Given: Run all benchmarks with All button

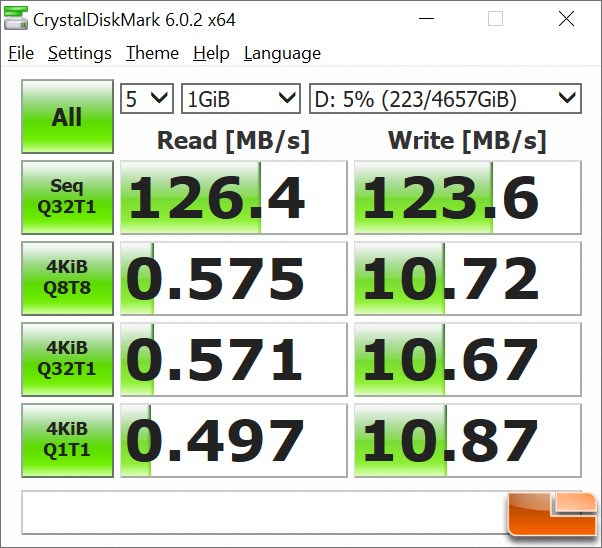Looking at the screenshot, I should coord(68,117).
